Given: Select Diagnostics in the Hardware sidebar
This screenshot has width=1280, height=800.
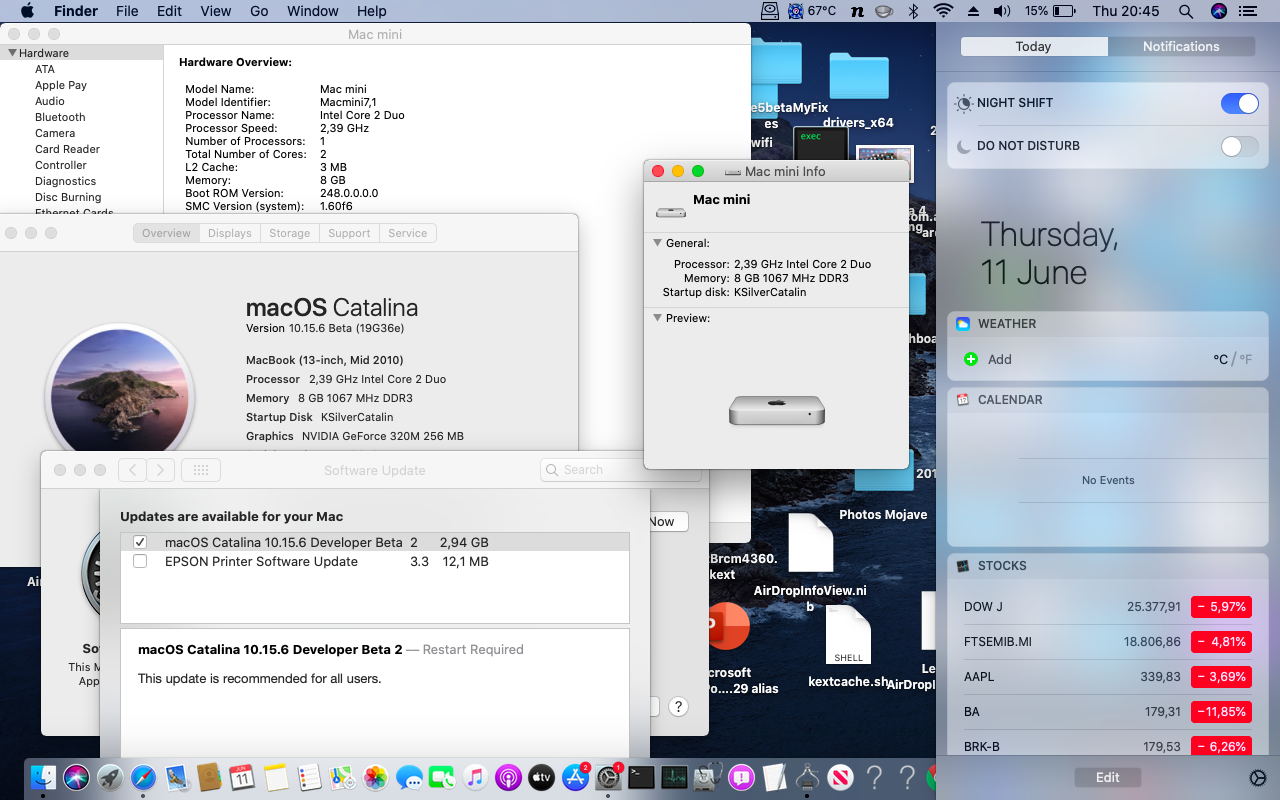Looking at the screenshot, I should point(65,181).
